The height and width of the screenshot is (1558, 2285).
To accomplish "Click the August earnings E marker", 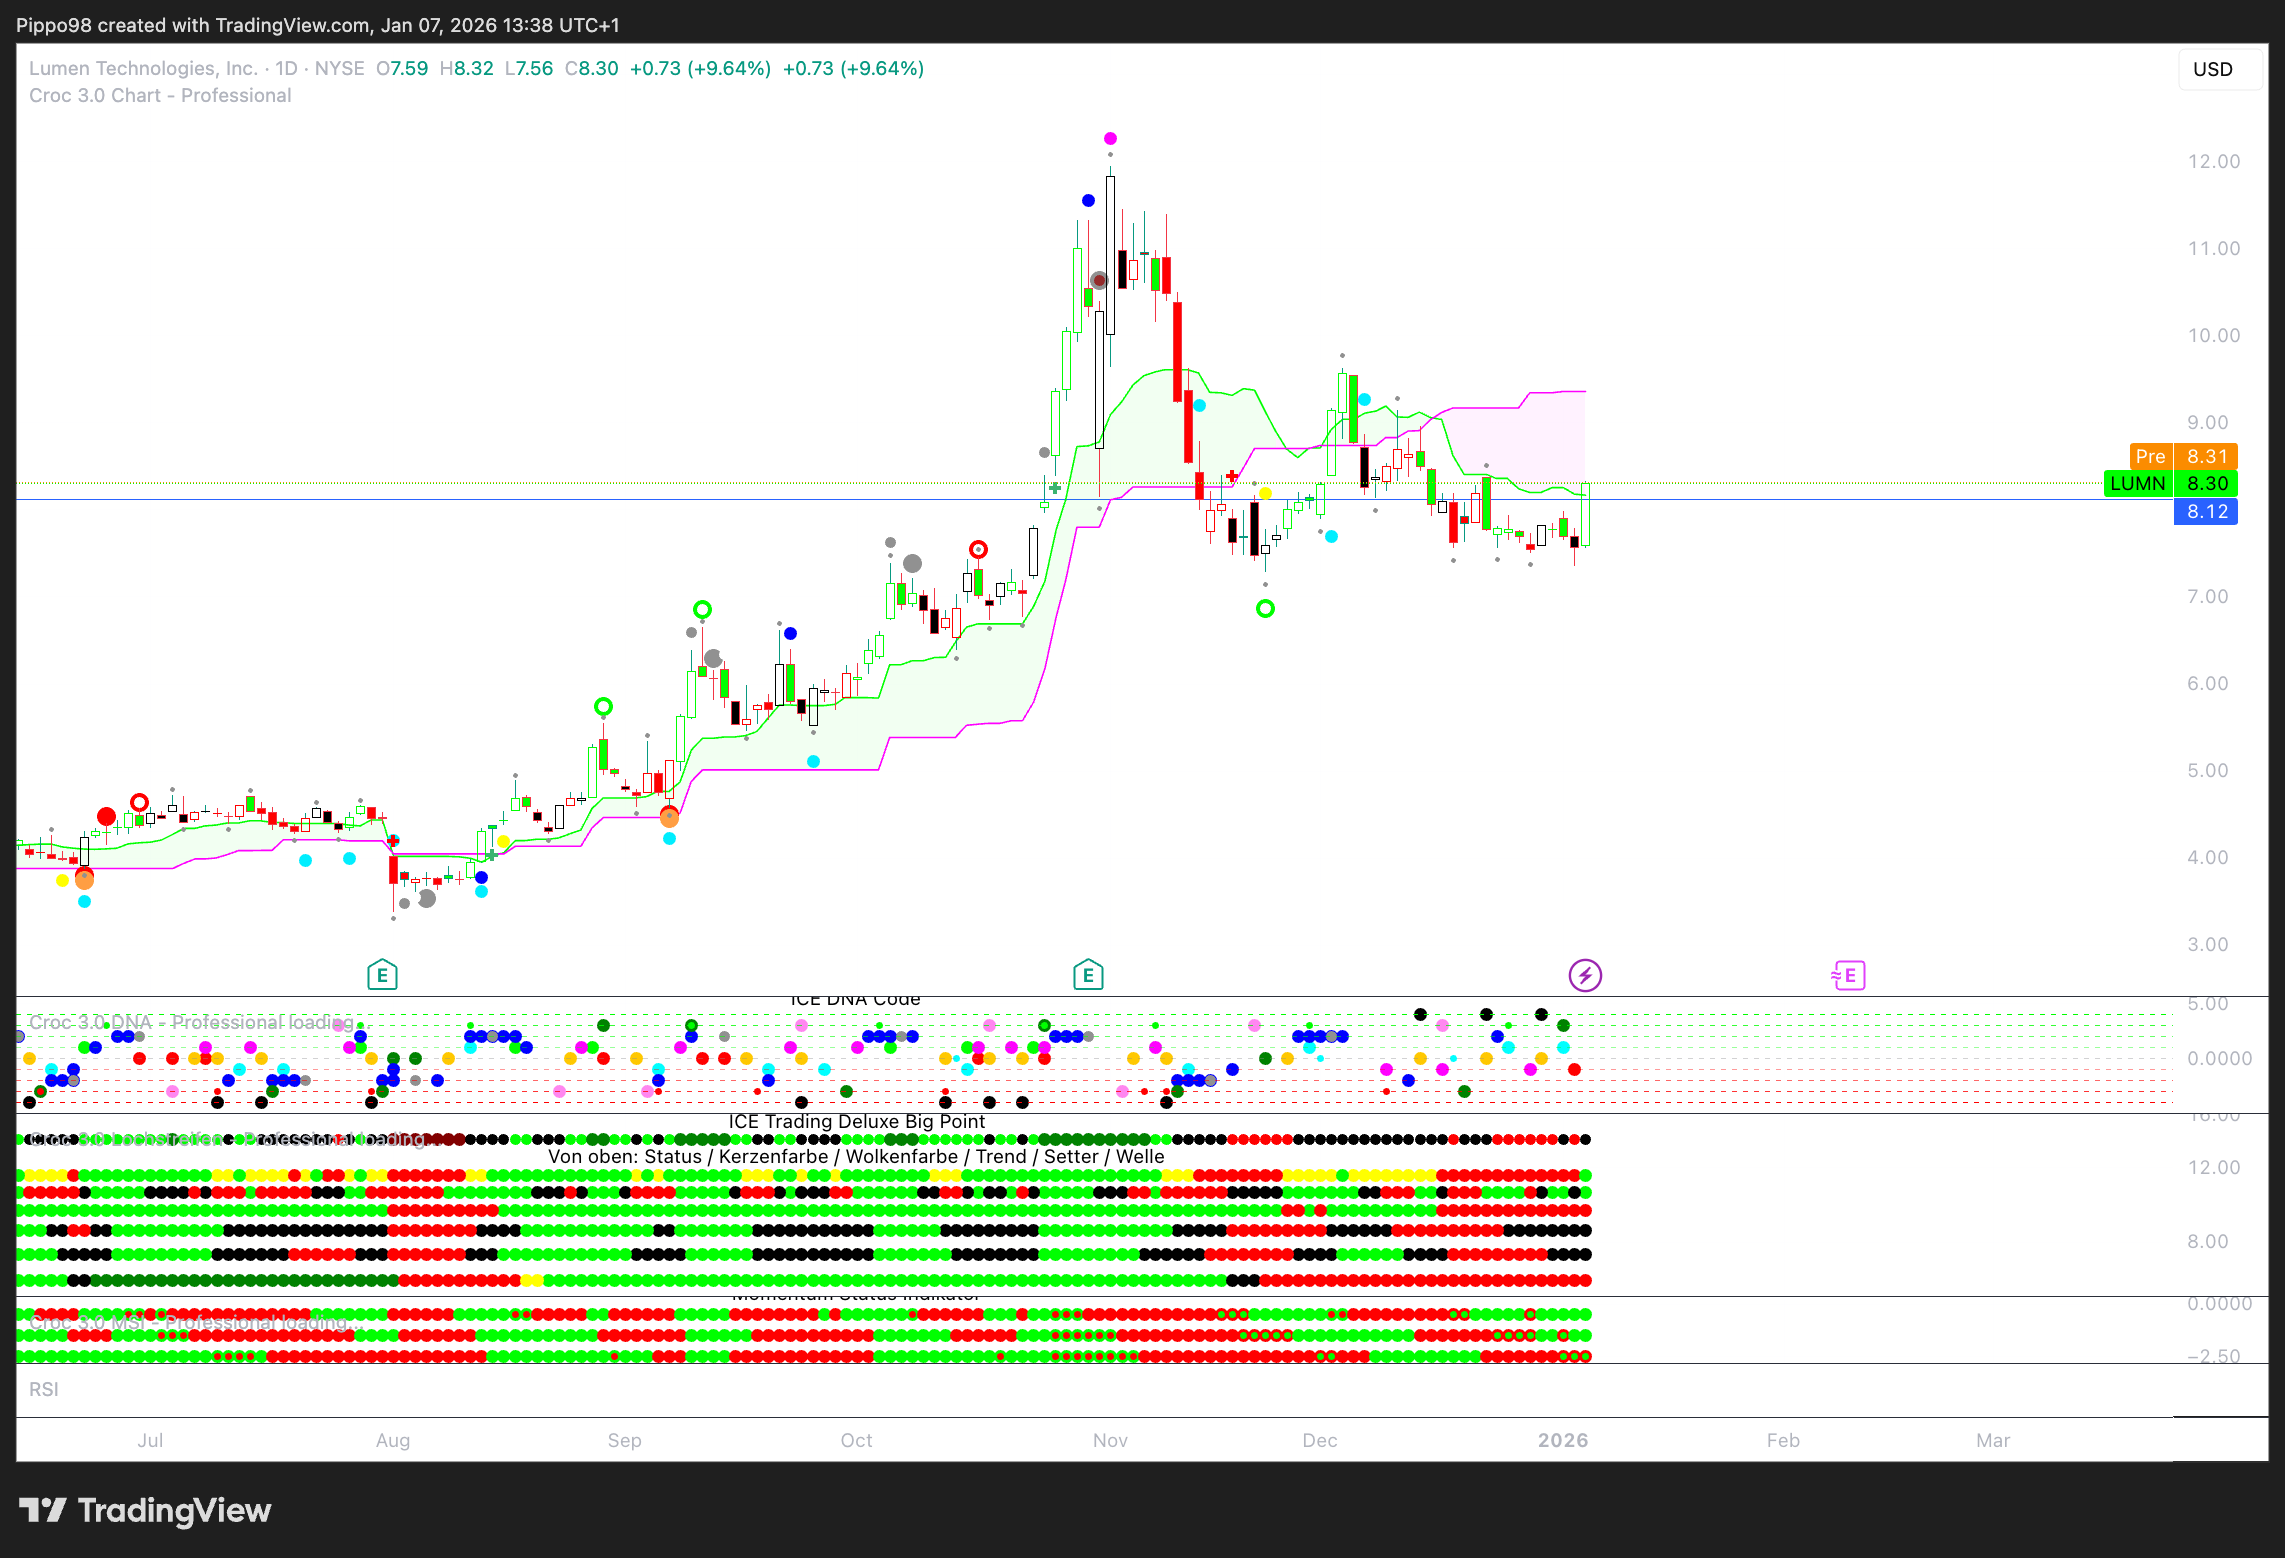I will [x=382, y=974].
